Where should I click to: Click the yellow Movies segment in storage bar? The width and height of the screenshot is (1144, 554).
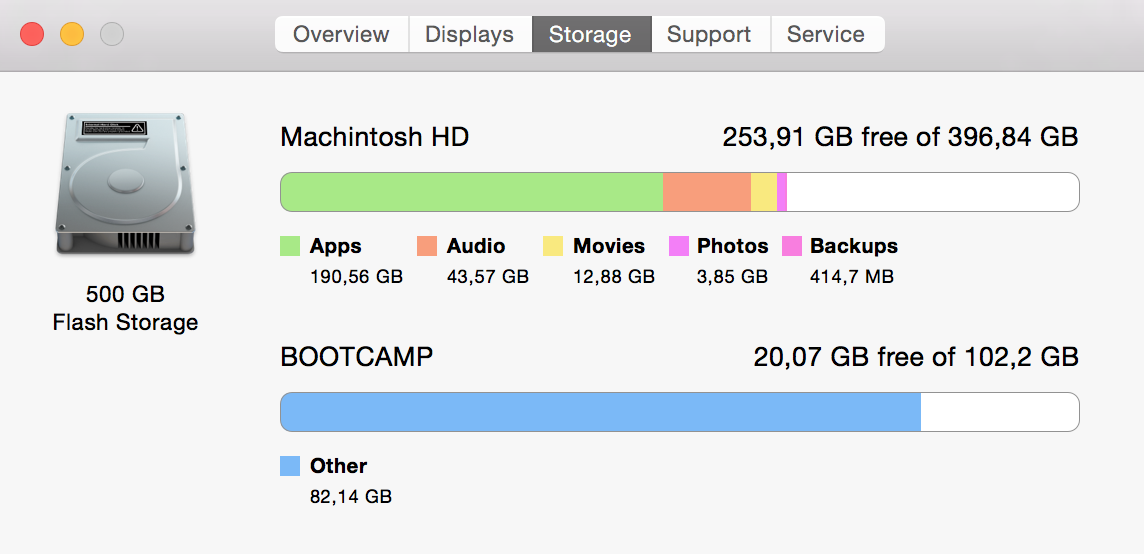[763, 192]
